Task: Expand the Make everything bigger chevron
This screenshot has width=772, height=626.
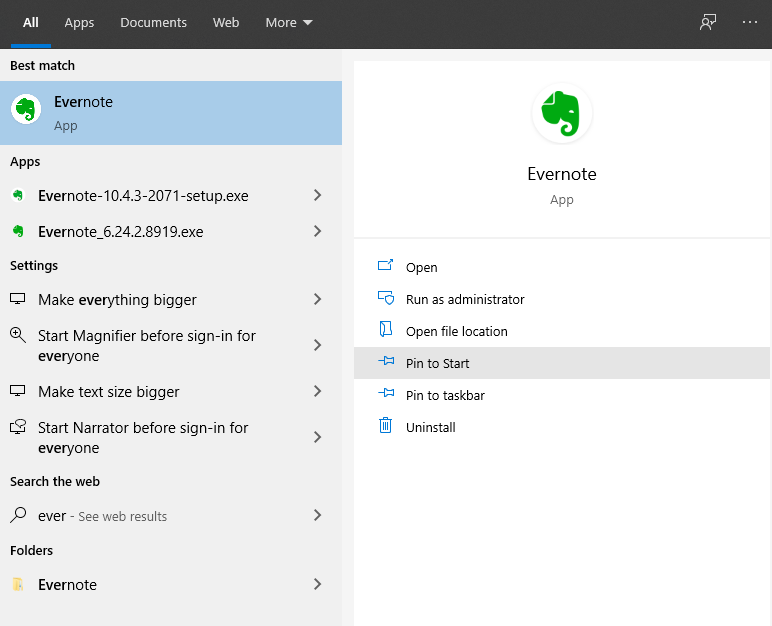Action: tap(317, 300)
